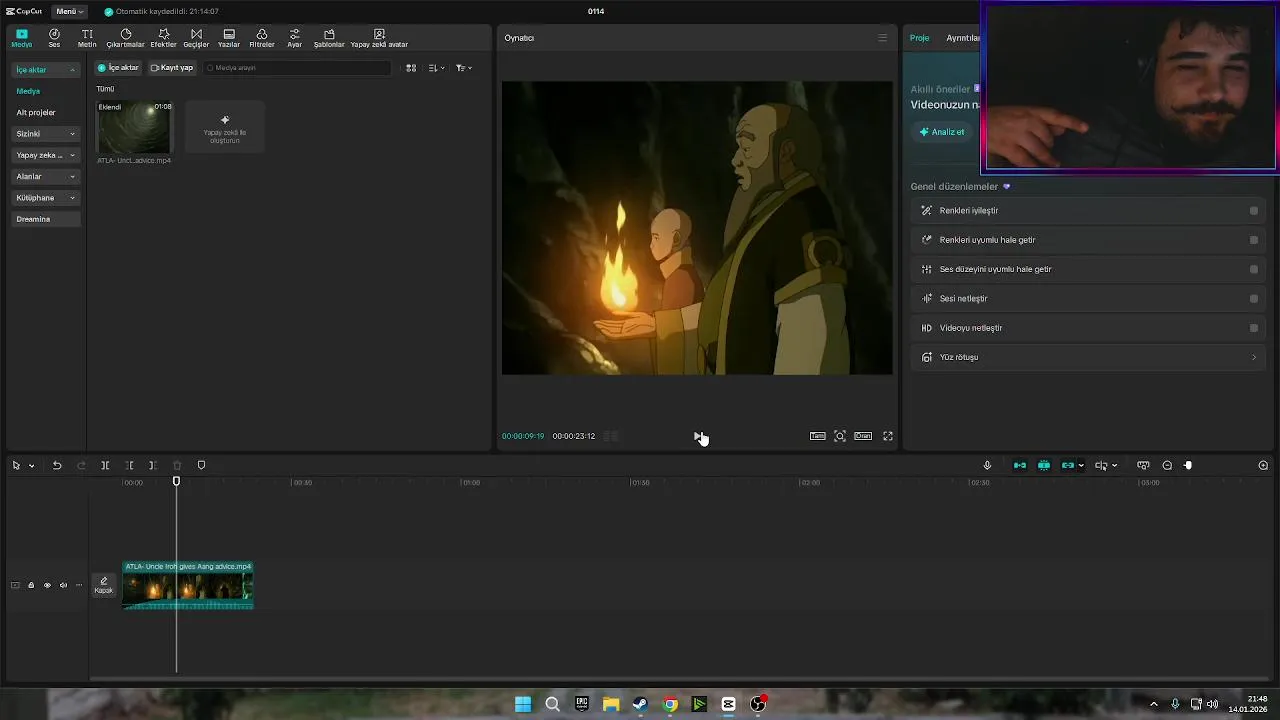Click the fit-timeline-to-window icon
Image resolution: width=1280 pixels, height=720 pixels.
tap(1143, 465)
